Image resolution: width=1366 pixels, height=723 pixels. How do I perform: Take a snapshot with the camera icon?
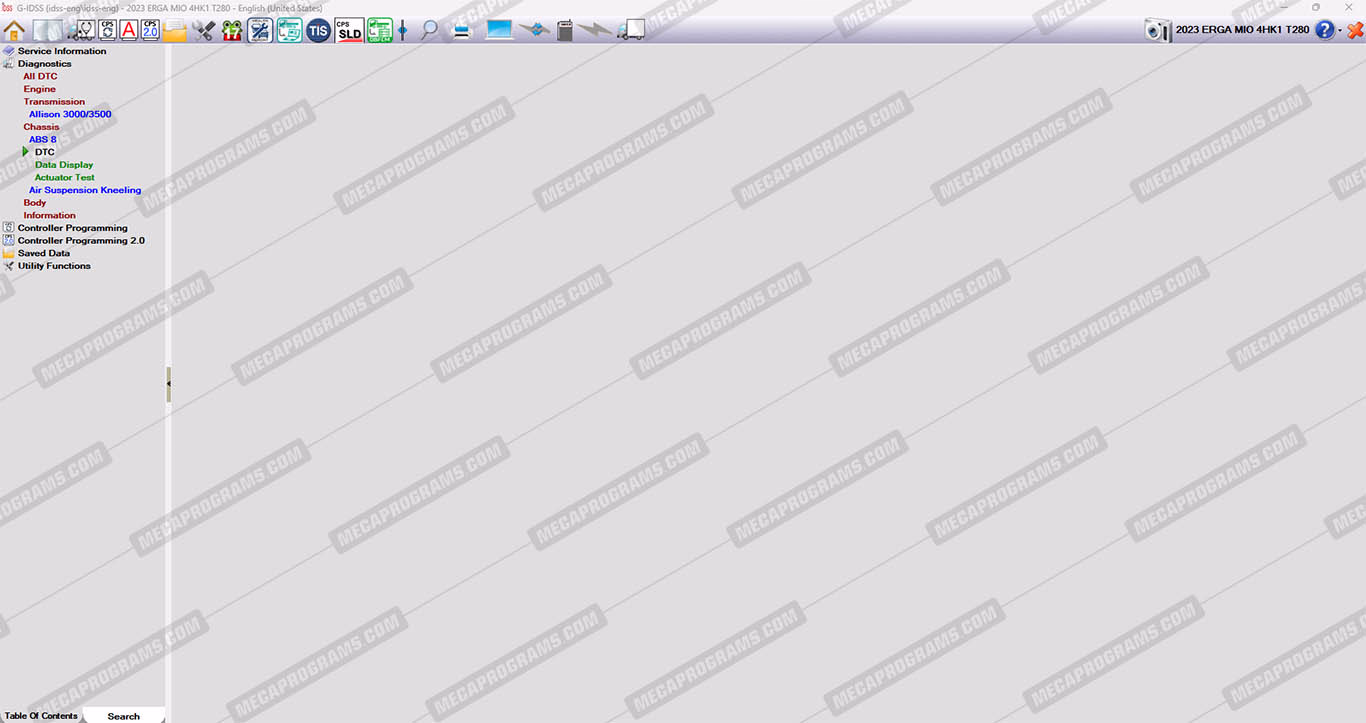pyautogui.click(x=1158, y=30)
